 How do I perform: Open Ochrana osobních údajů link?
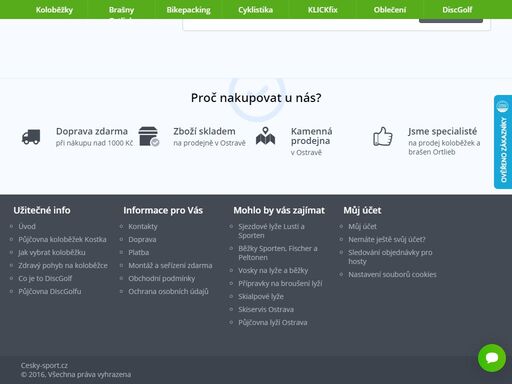(x=168, y=291)
